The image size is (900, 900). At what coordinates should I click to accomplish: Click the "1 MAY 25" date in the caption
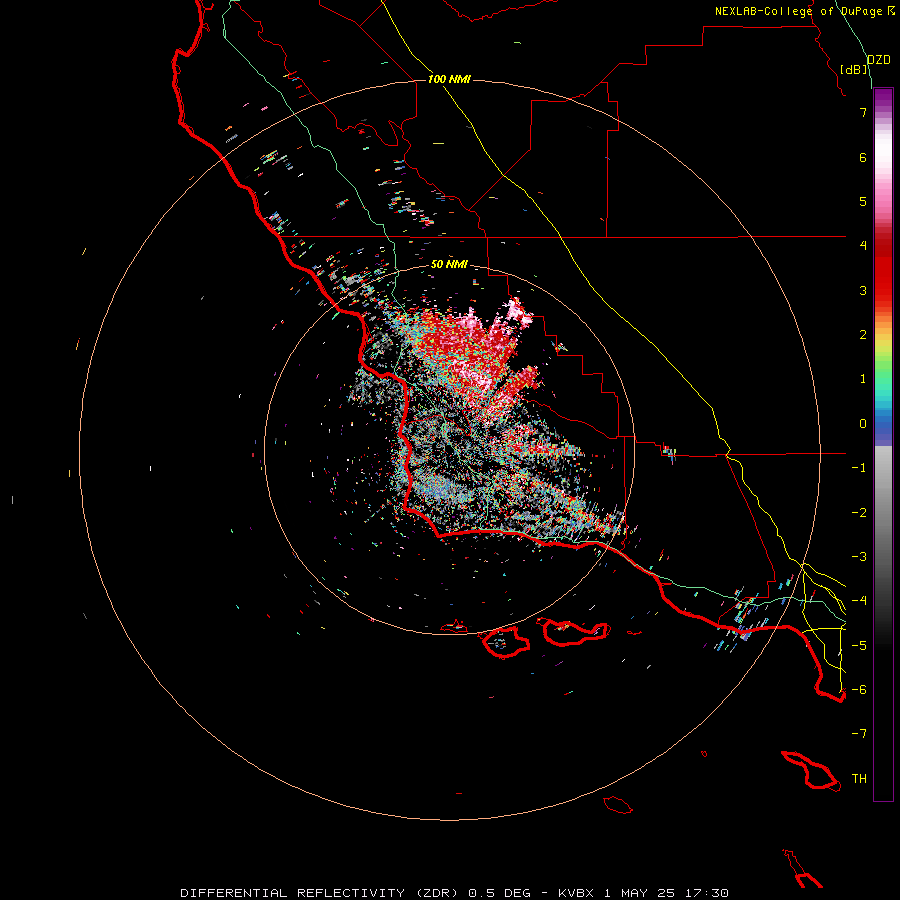click(641, 893)
